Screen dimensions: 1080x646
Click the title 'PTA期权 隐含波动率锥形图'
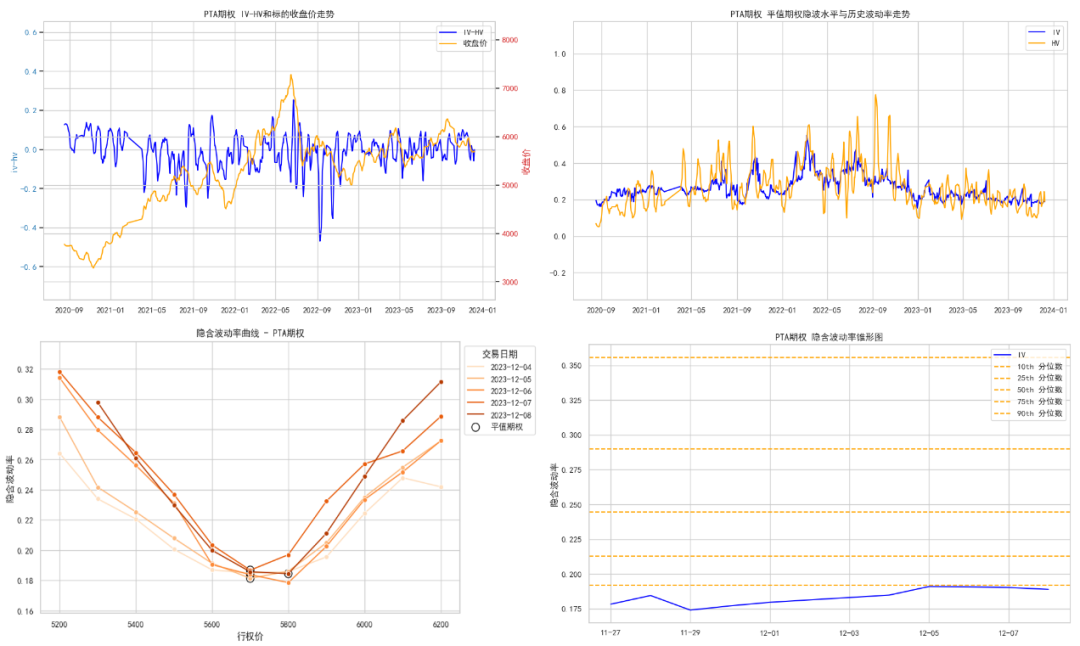829,337
